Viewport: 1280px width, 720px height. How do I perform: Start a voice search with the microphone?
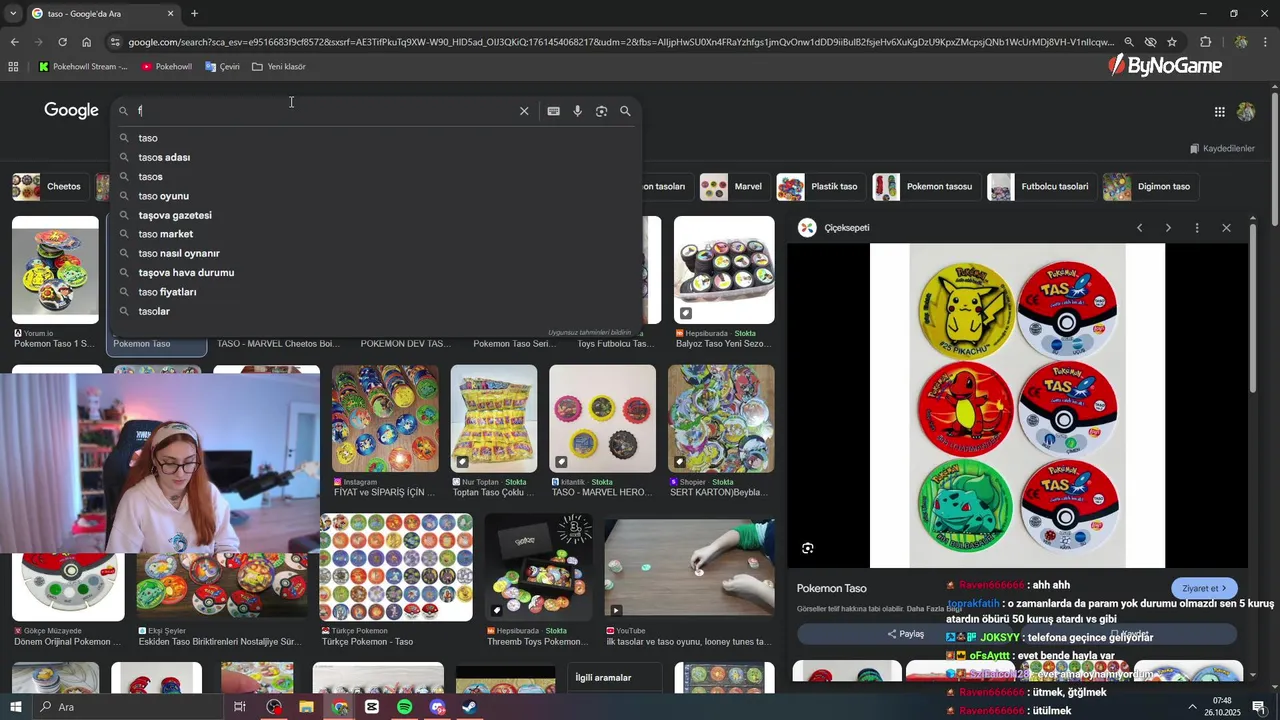point(577,111)
